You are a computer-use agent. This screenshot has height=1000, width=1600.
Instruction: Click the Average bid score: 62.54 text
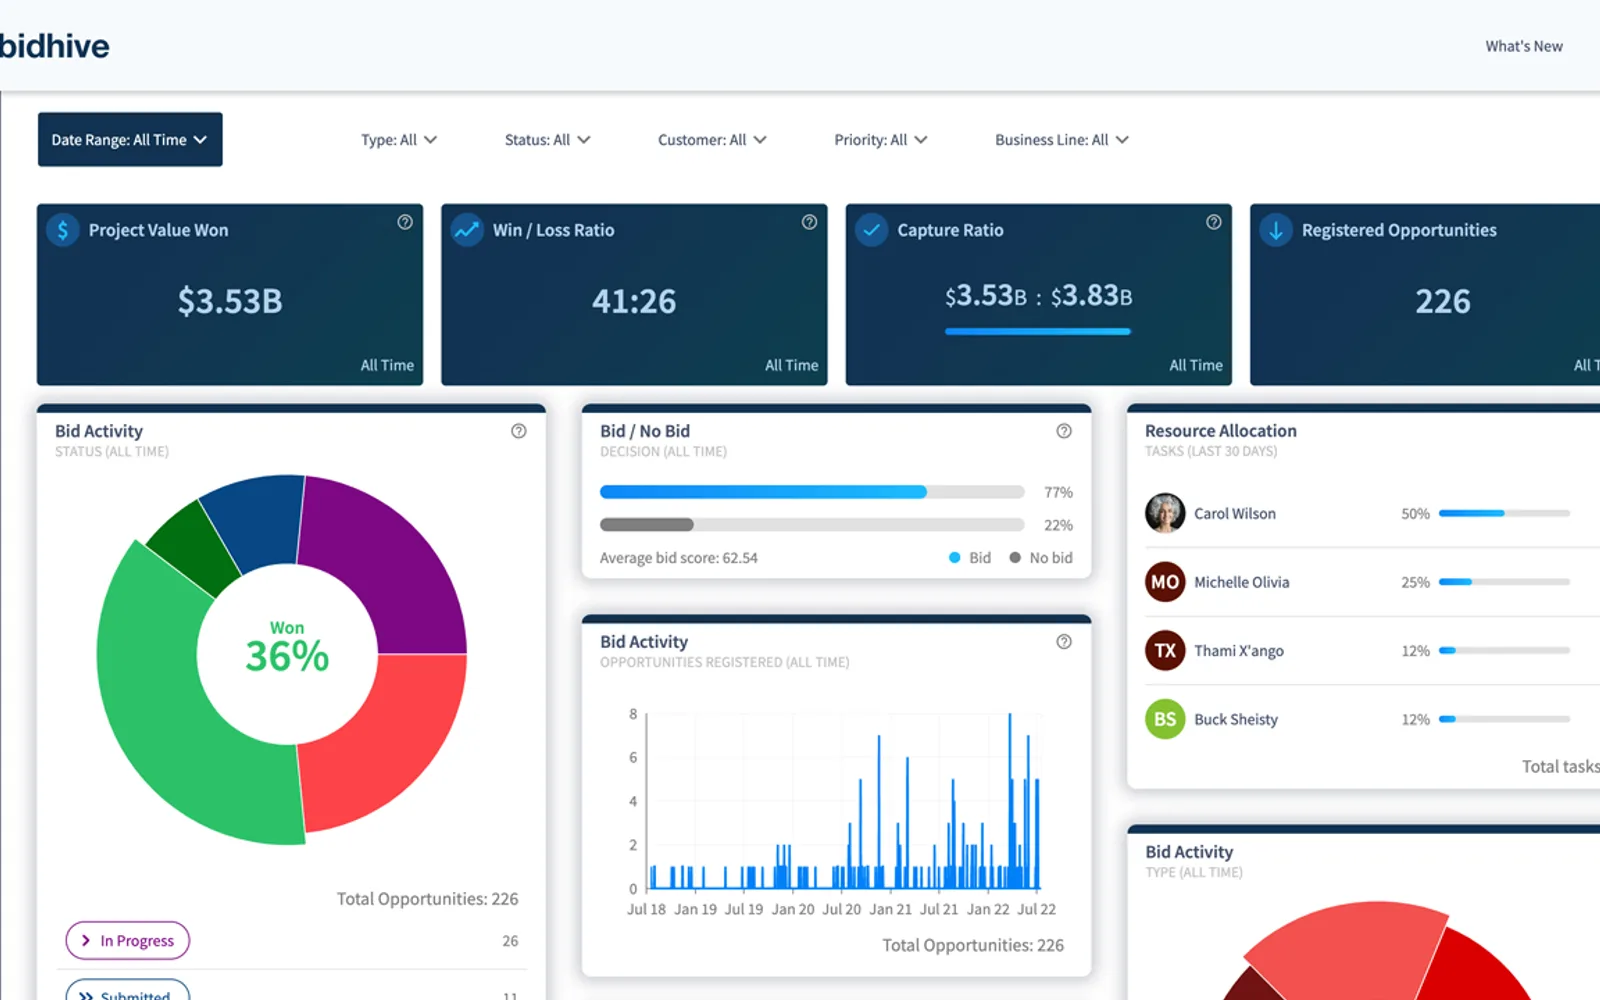coord(679,558)
